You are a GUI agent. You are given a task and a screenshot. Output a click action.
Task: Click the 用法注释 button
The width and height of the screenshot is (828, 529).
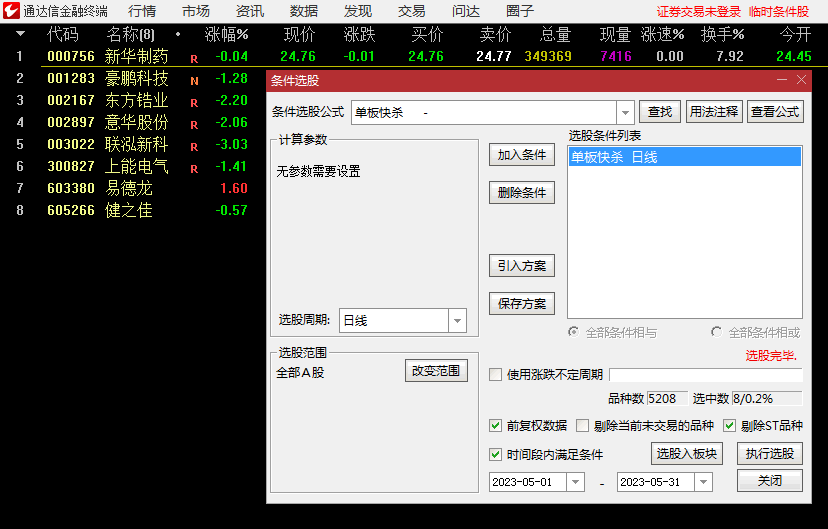tap(714, 112)
